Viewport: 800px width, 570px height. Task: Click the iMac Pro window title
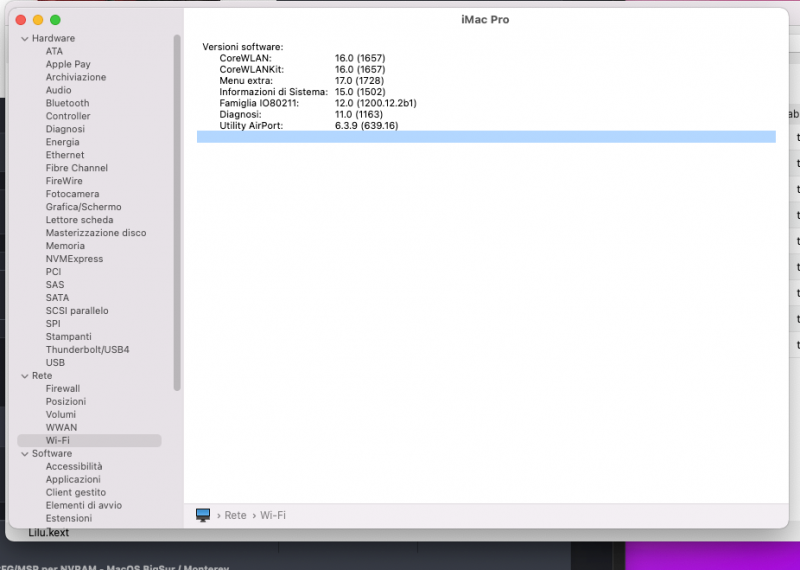(x=485, y=19)
